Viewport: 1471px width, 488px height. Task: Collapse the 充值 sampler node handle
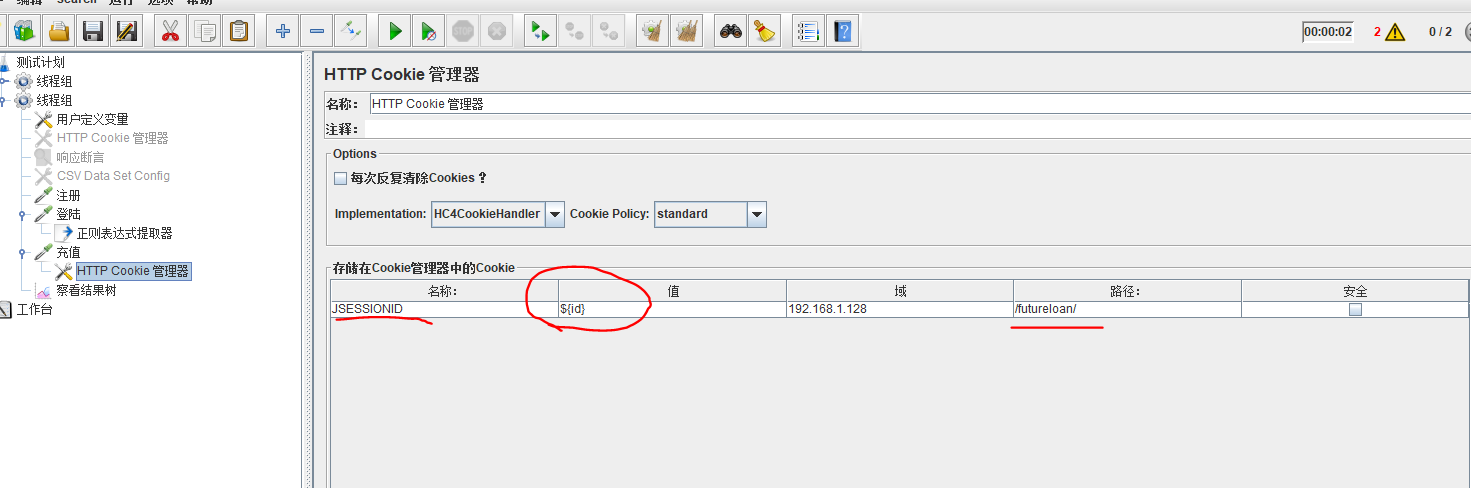tap(23, 252)
